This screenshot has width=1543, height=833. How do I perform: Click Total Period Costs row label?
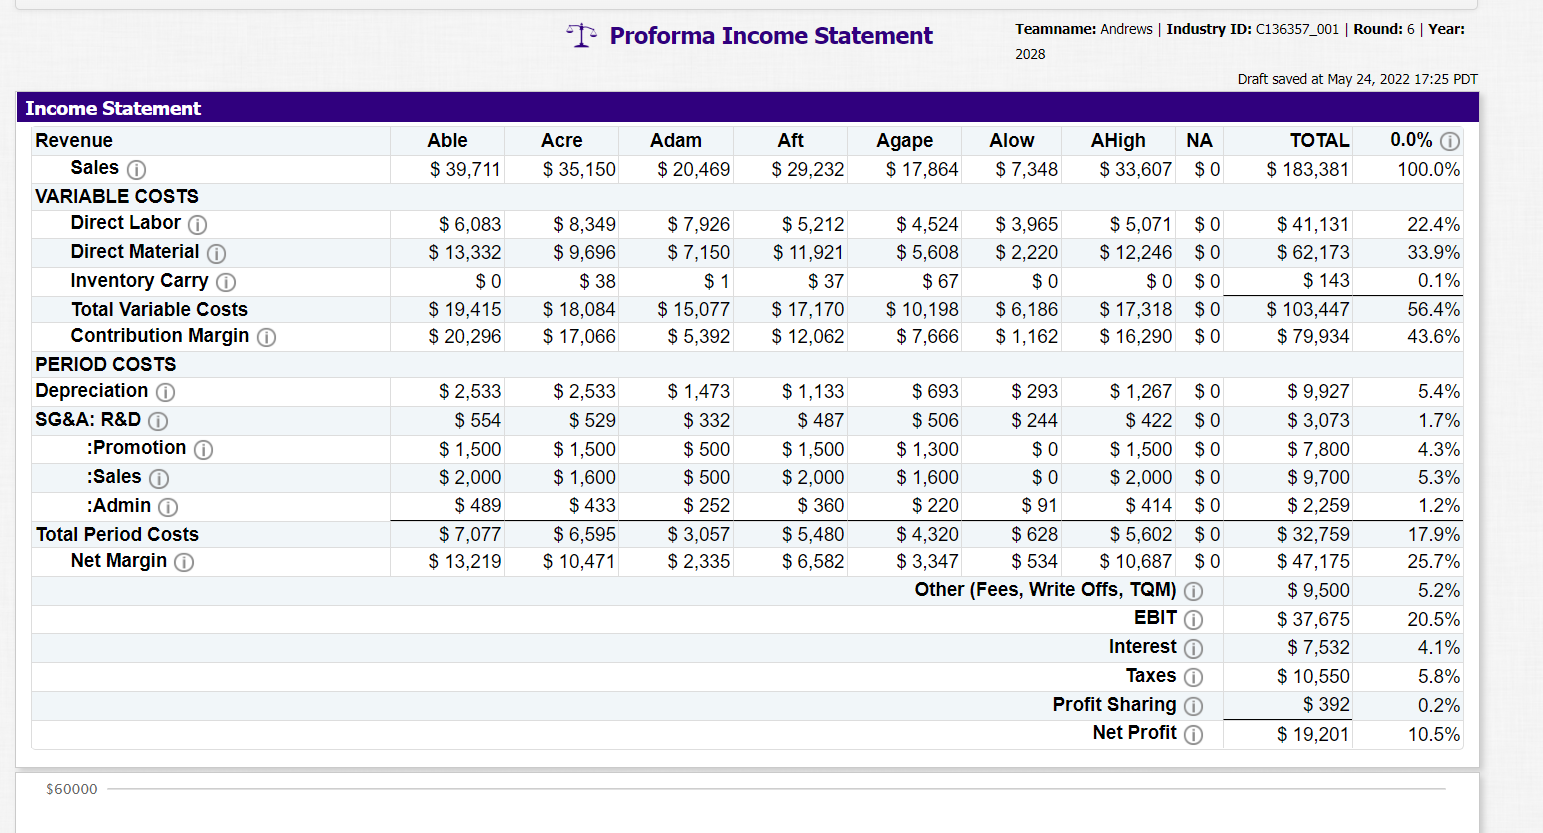tap(117, 534)
